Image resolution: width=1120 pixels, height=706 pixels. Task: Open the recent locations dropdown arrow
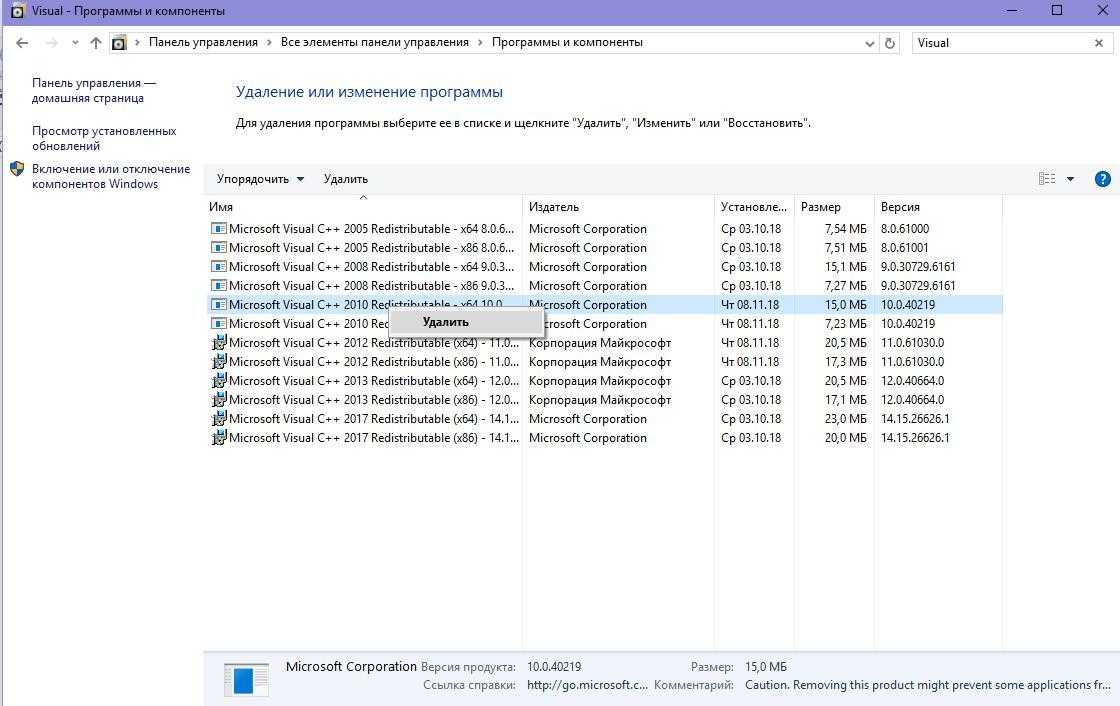[x=75, y=43]
